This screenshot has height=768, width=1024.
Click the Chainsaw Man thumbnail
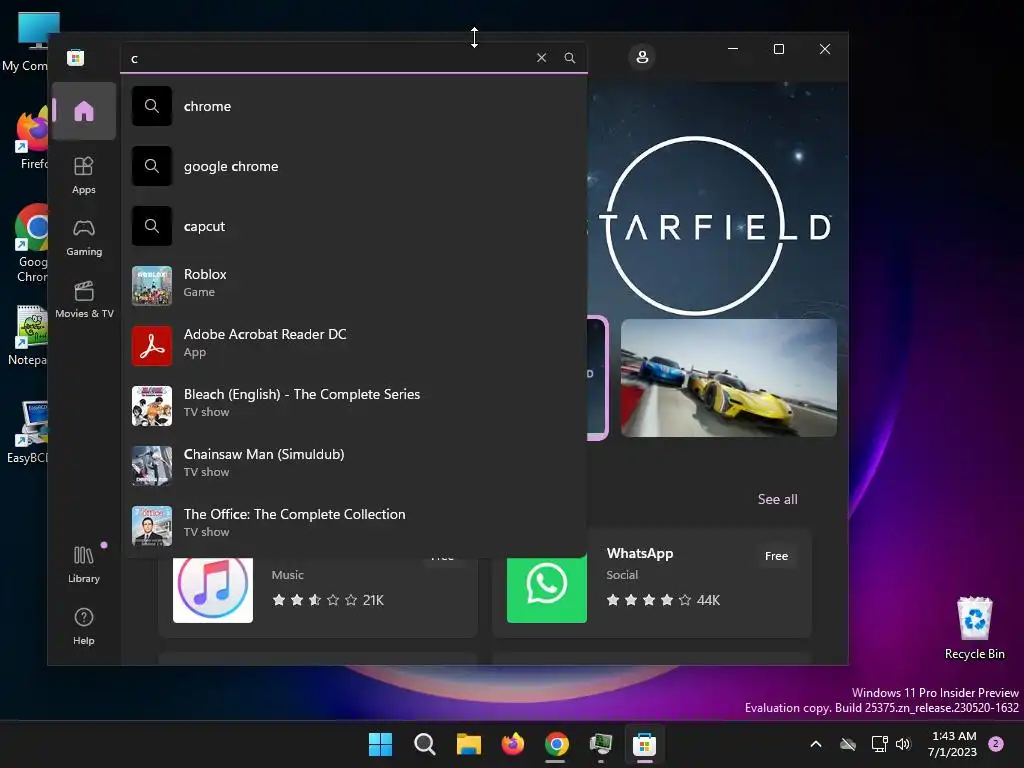(152, 466)
